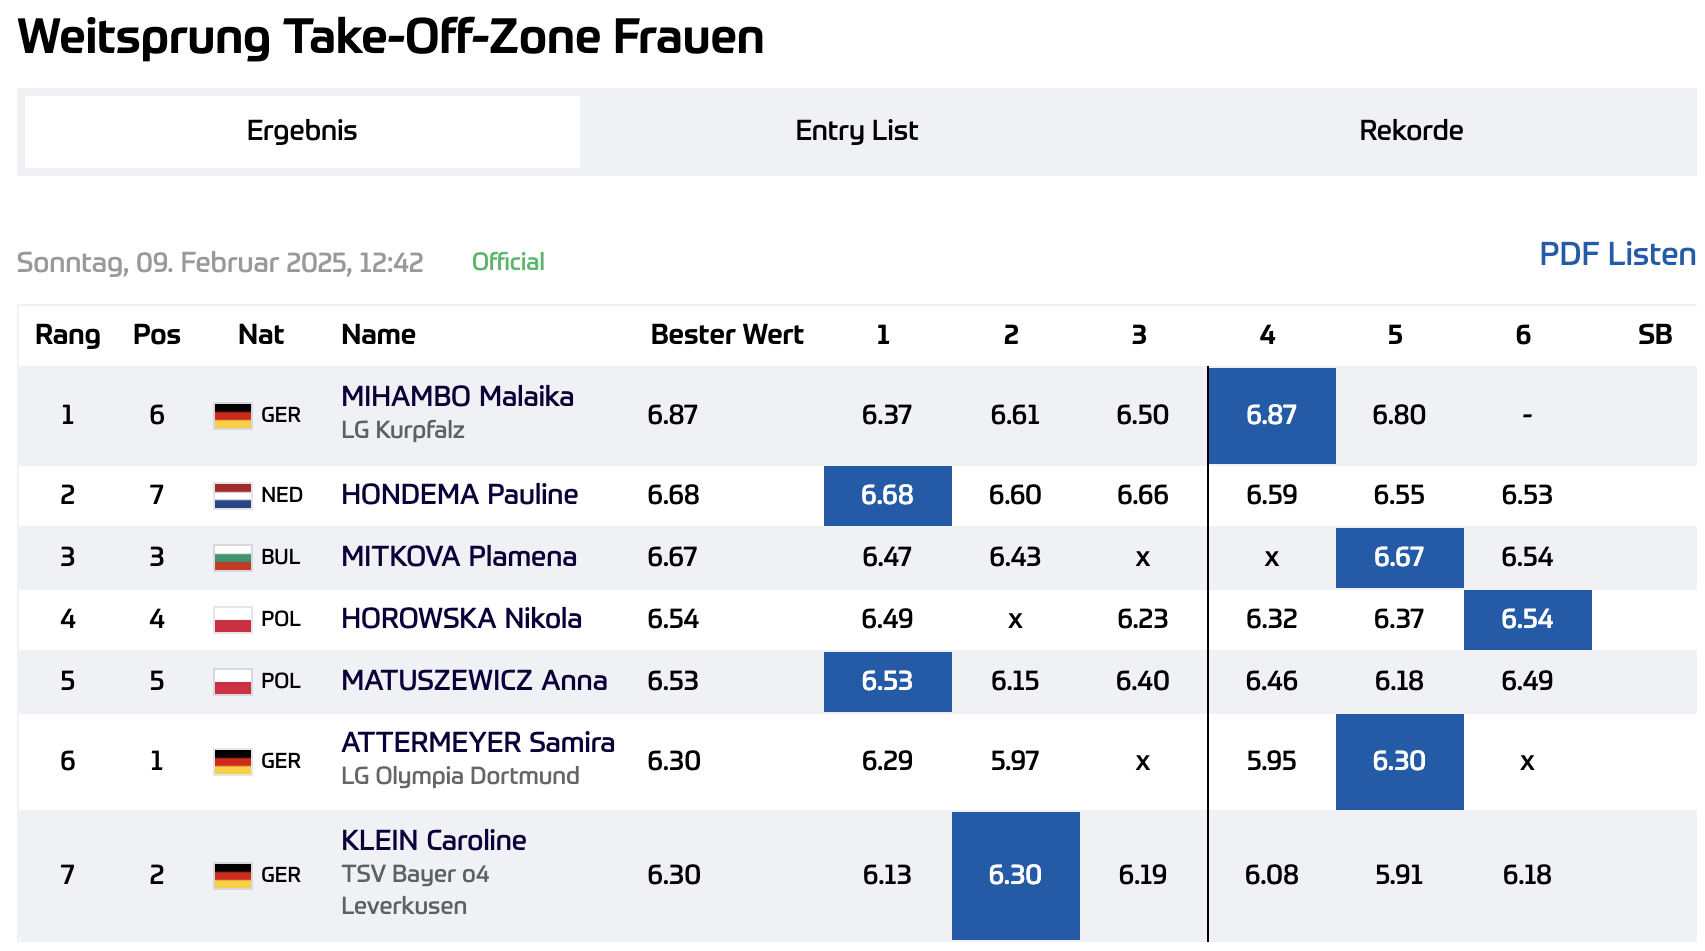1705x951 pixels.
Task: Select the Ergebnis tab
Action: pyautogui.click(x=302, y=131)
